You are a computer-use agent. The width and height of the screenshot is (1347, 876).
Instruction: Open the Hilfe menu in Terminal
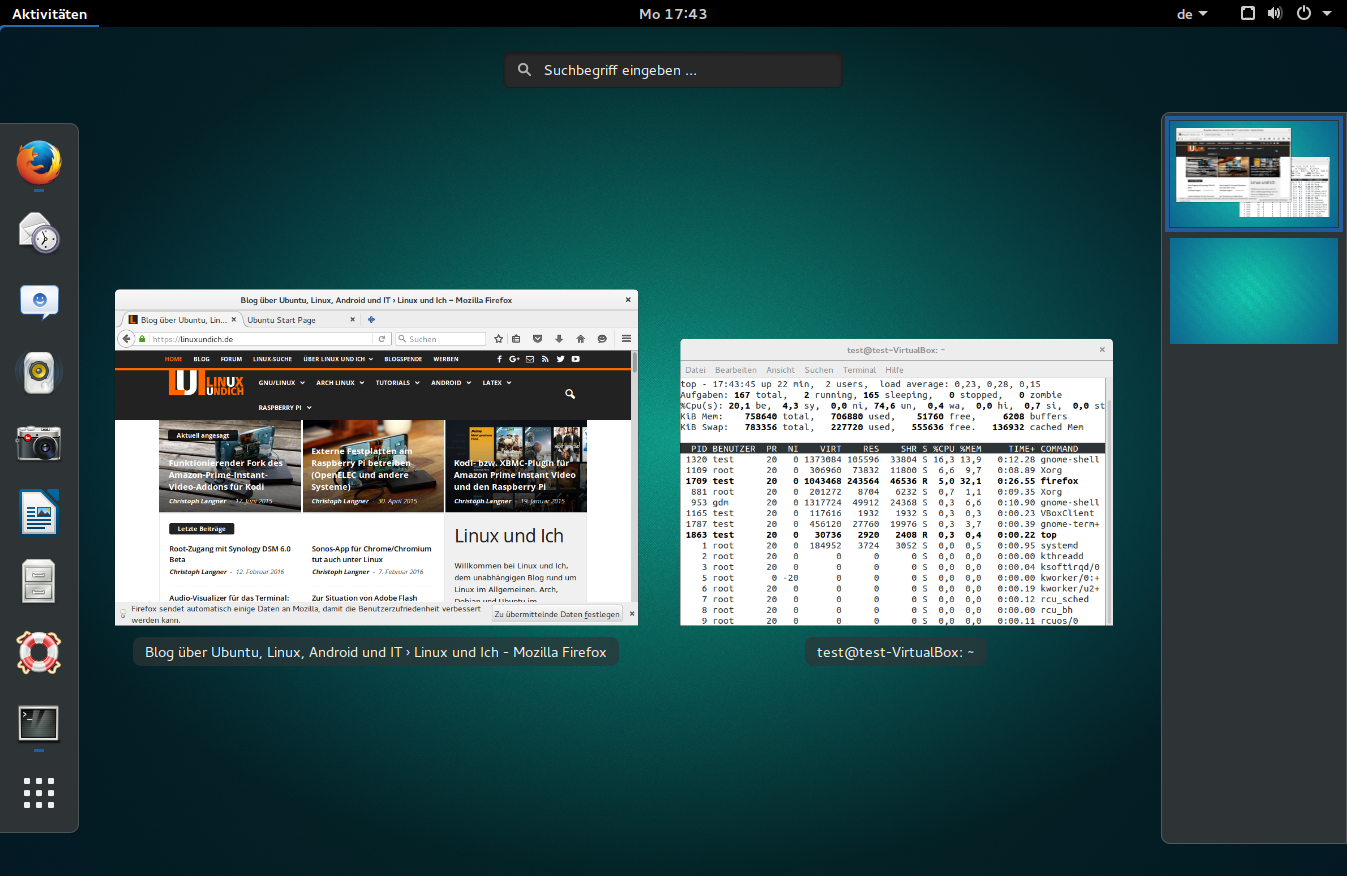pos(894,370)
